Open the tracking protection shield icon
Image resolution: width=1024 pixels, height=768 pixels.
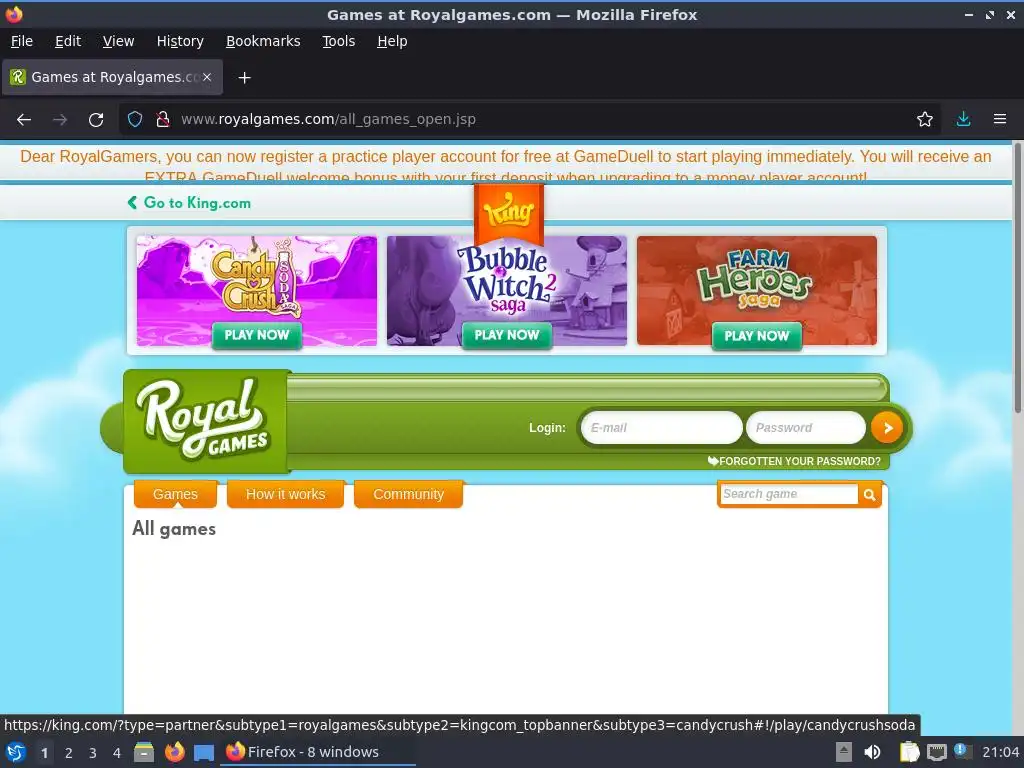click(x=135, y=120)
